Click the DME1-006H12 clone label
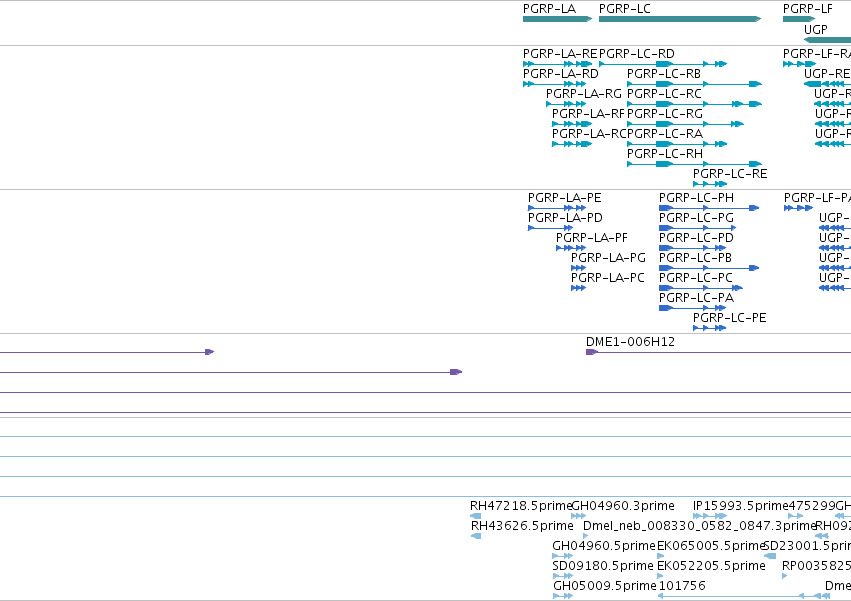 [631, 343]
